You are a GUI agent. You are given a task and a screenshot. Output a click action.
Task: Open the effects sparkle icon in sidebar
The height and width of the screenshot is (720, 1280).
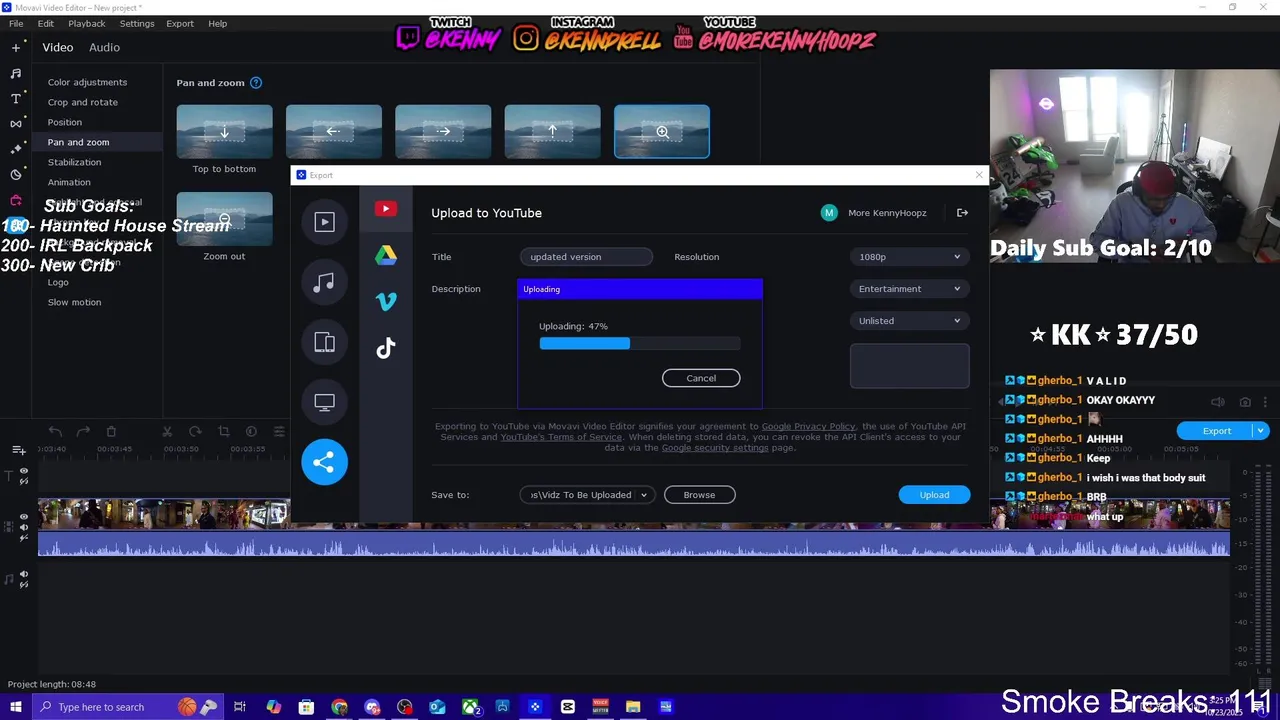[16, 149]
